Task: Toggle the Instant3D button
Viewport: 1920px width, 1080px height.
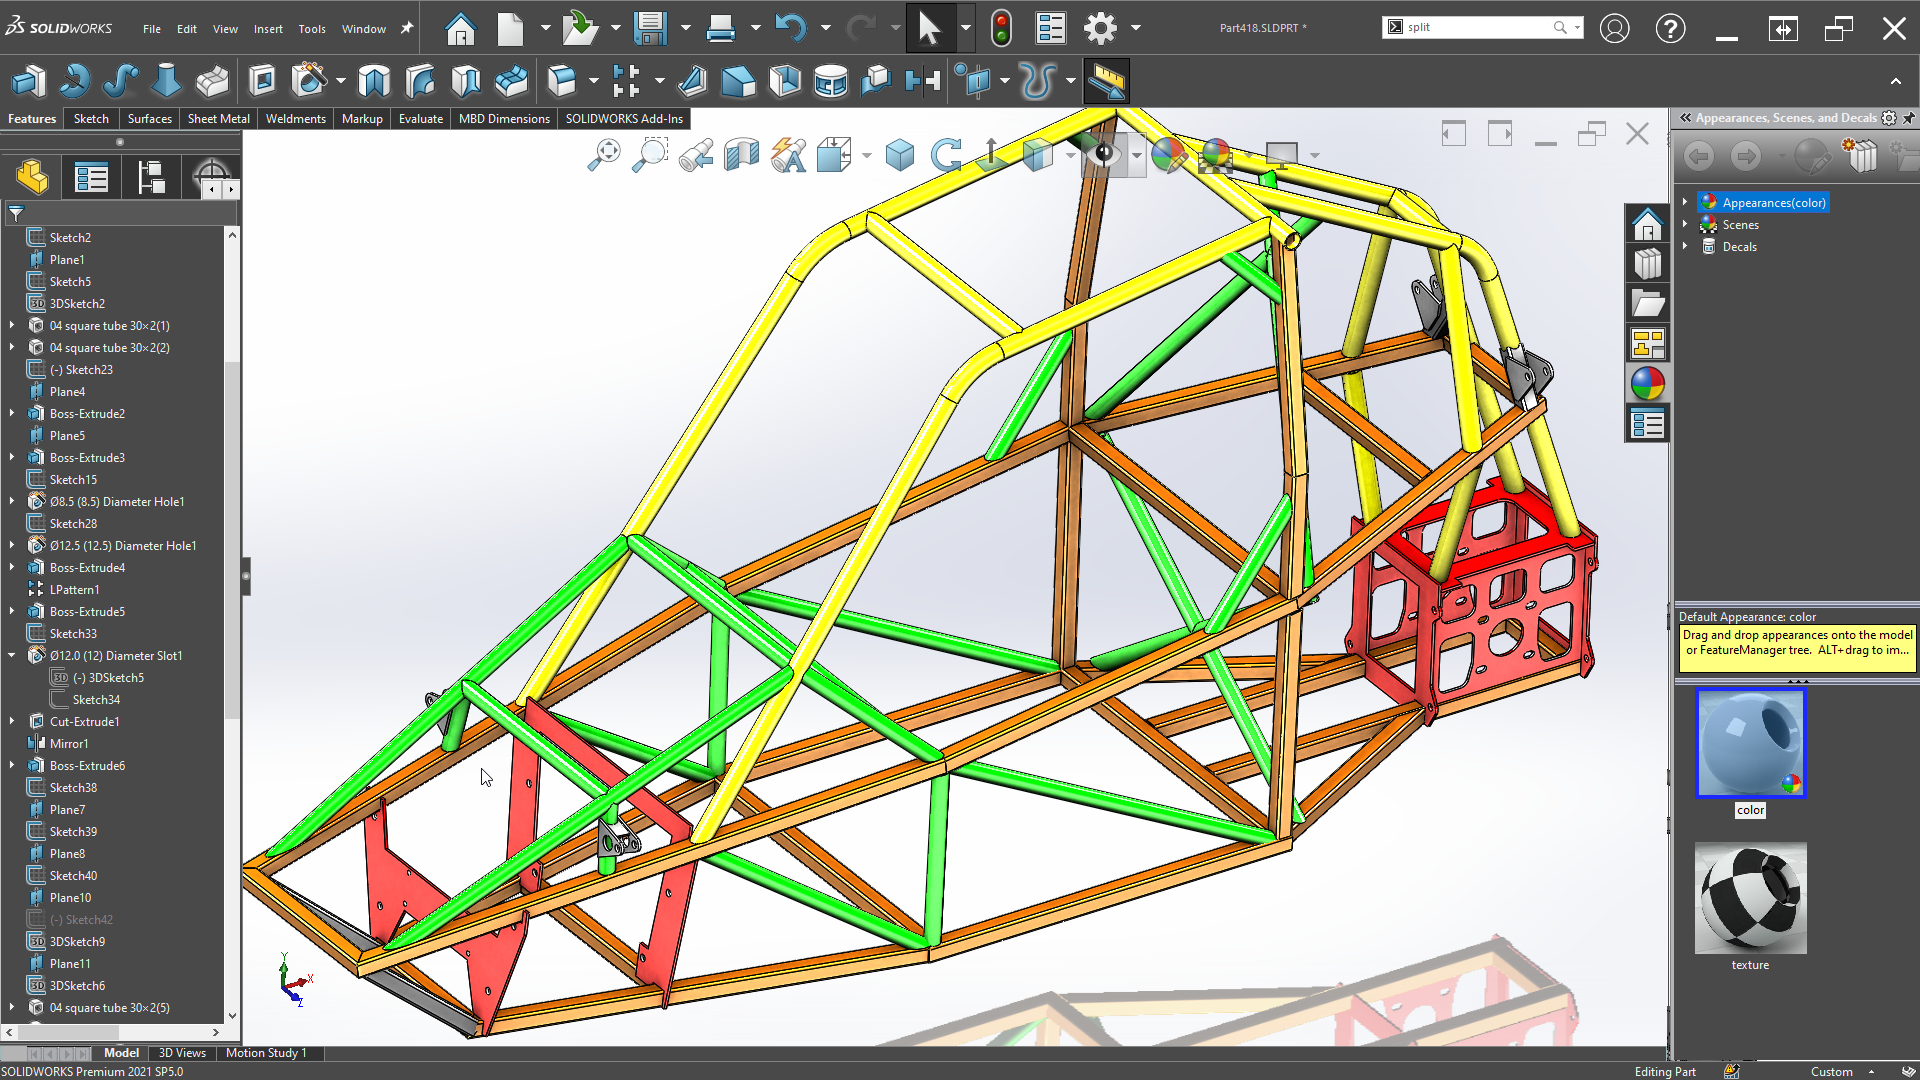Action: click(1106, 81)
